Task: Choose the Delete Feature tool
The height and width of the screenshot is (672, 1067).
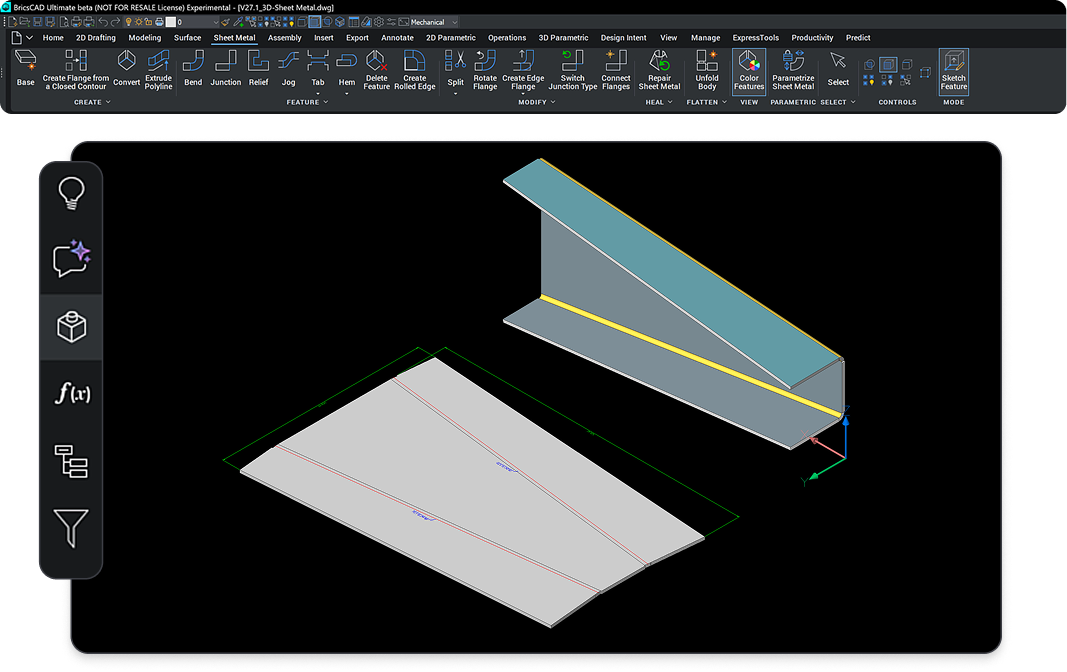Action: (376, 69)
